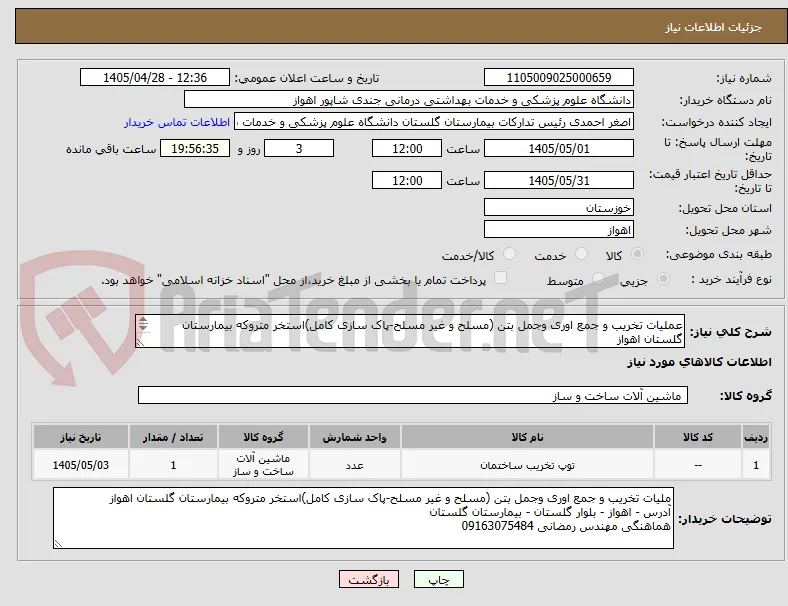Click the resize grip of the توضیحات خریدار box
Image resolution: width=788 pixels, height=606 pixels.
[58, 543]
